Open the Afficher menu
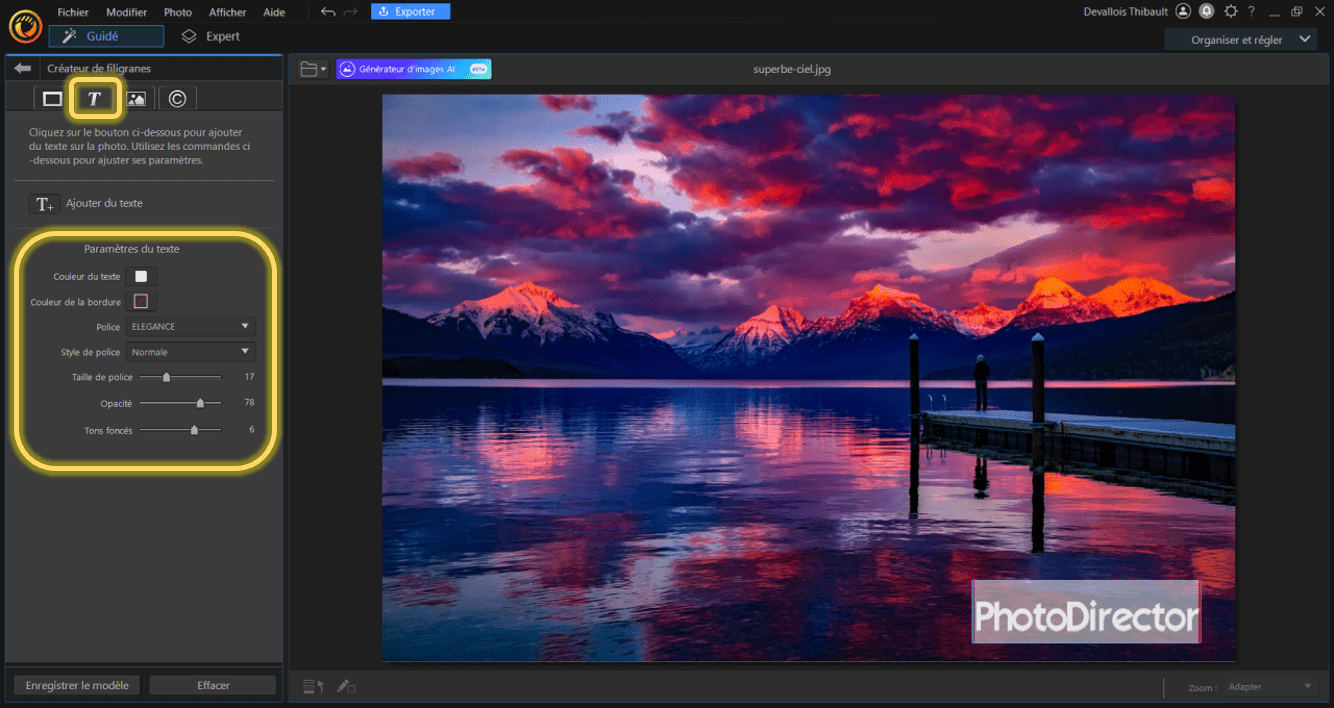 (x=228, y=12)
